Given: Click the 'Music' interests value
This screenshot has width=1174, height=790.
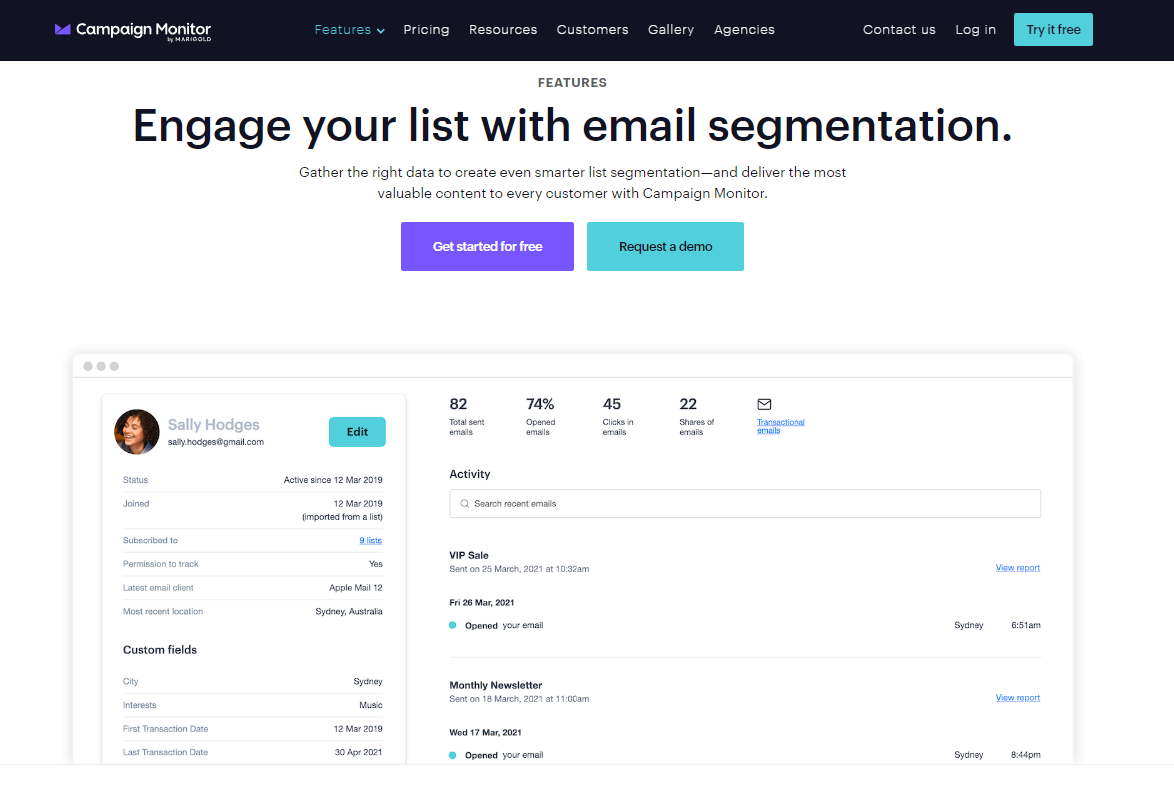Looking at the screenshot, I should tap(371, 705).
